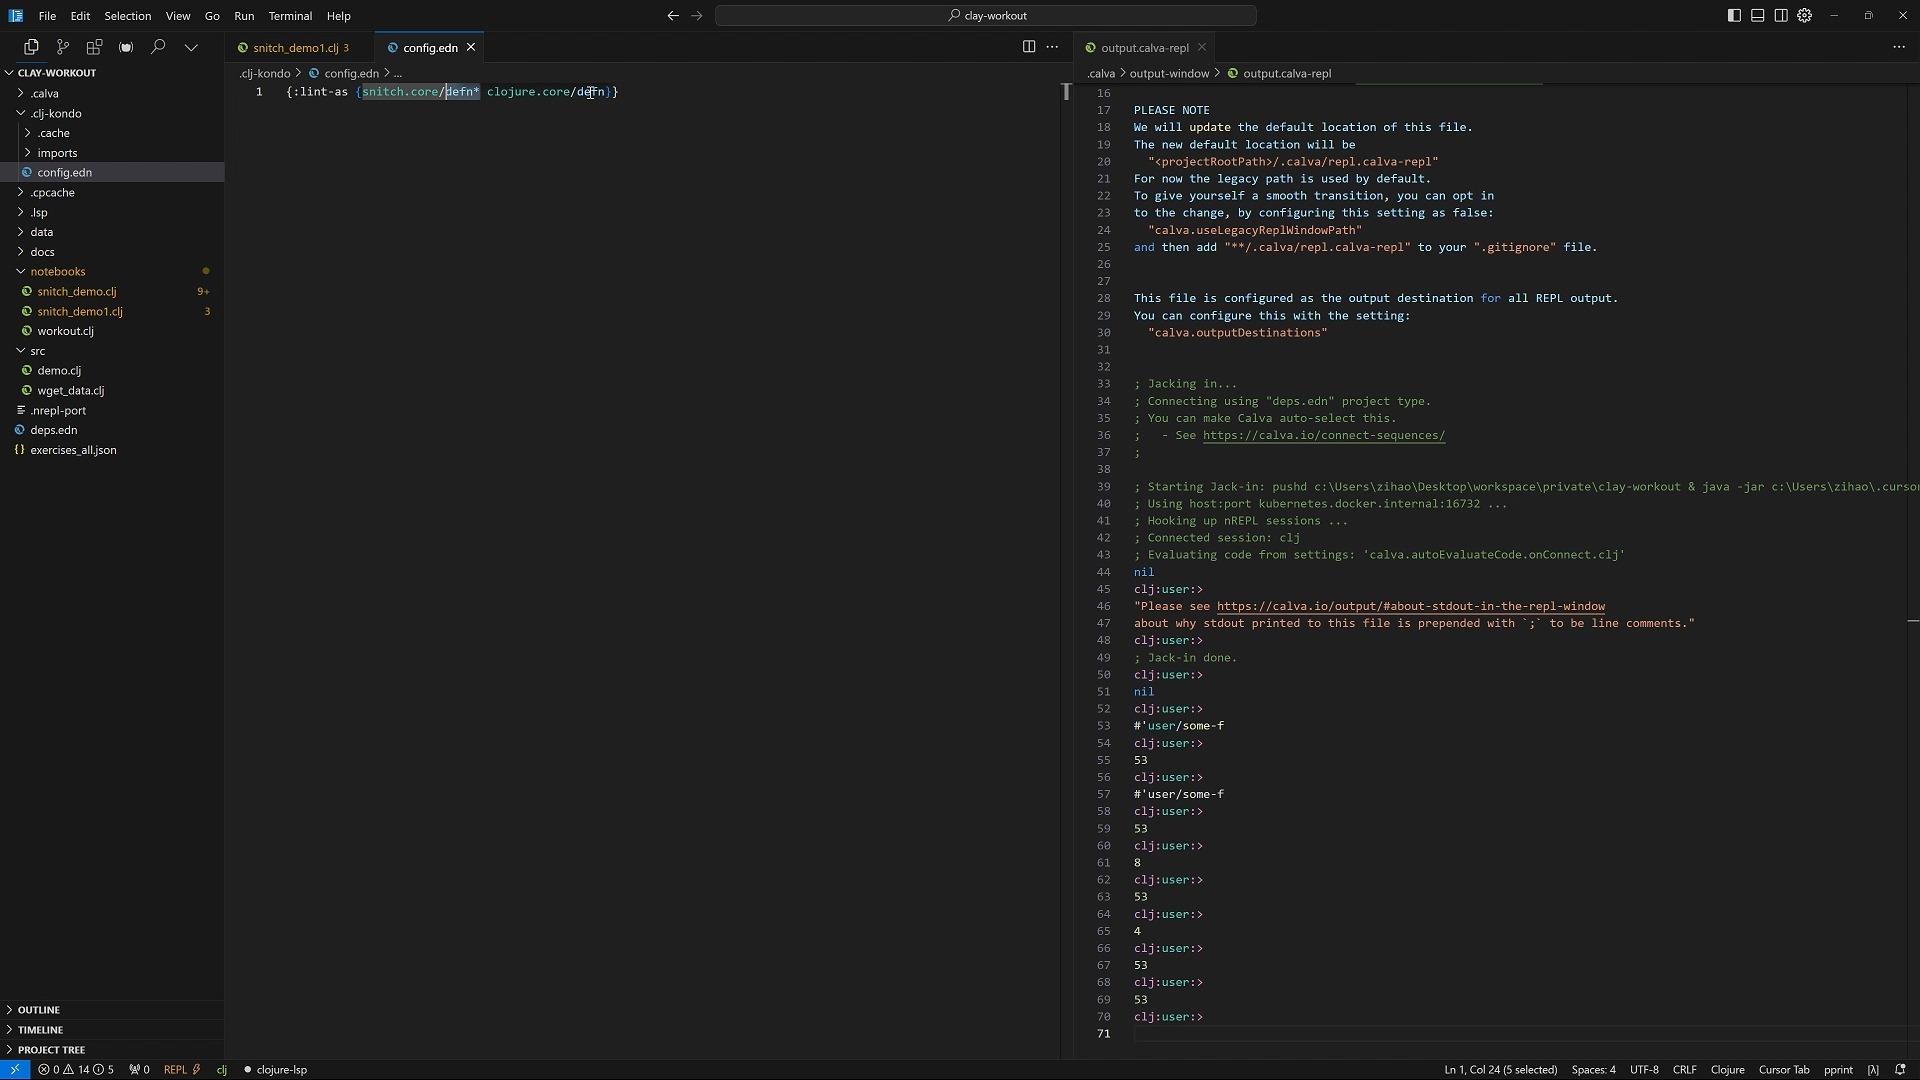Viewport: 1920px width, 1080px height.
Task: Click the OUTLINE section expander
Action: [x=9, y=1009]
